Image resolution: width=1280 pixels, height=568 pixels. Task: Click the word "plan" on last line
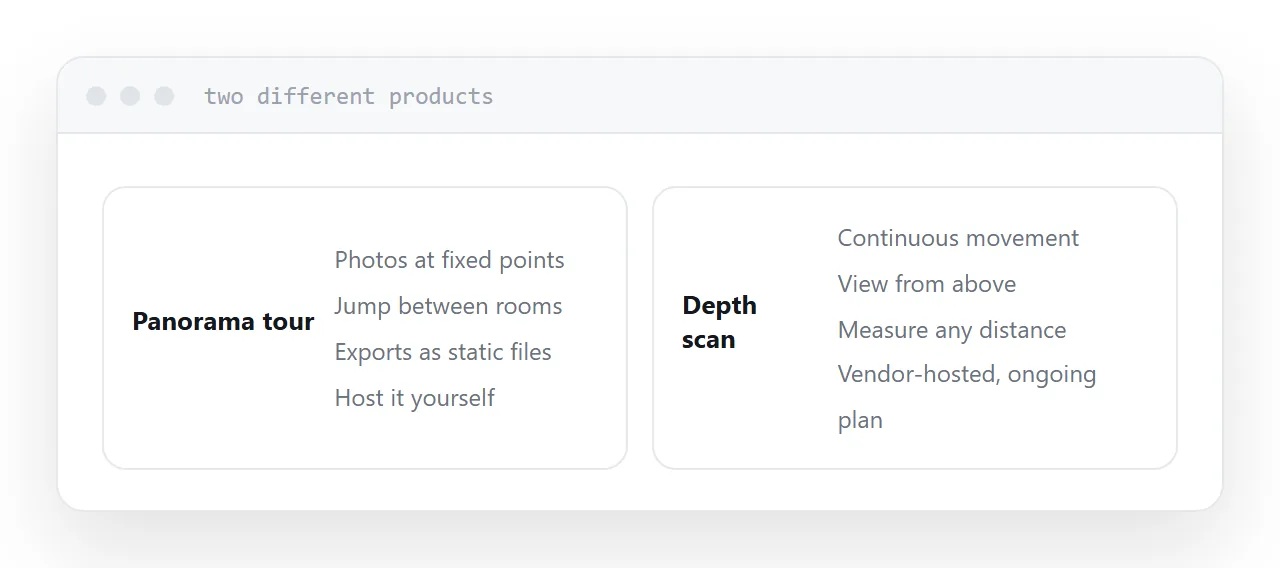tap(860, 421)
